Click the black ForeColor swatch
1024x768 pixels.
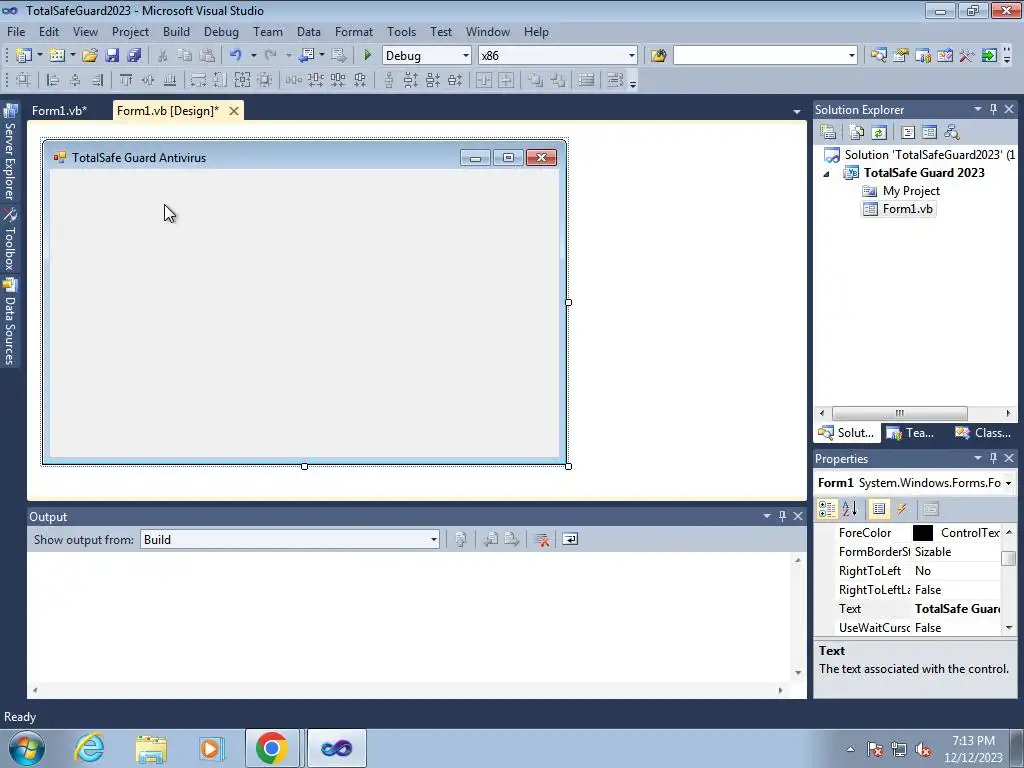click(x=923, y=533)
